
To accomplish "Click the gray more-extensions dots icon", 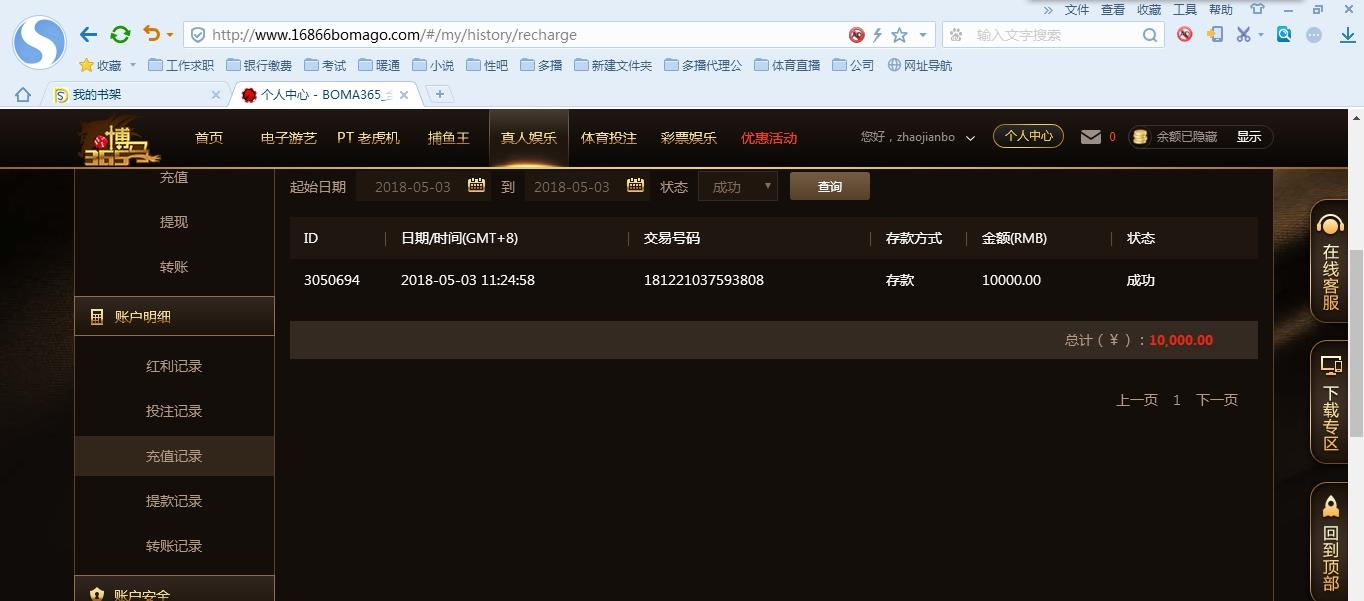I will [1315, 34].
